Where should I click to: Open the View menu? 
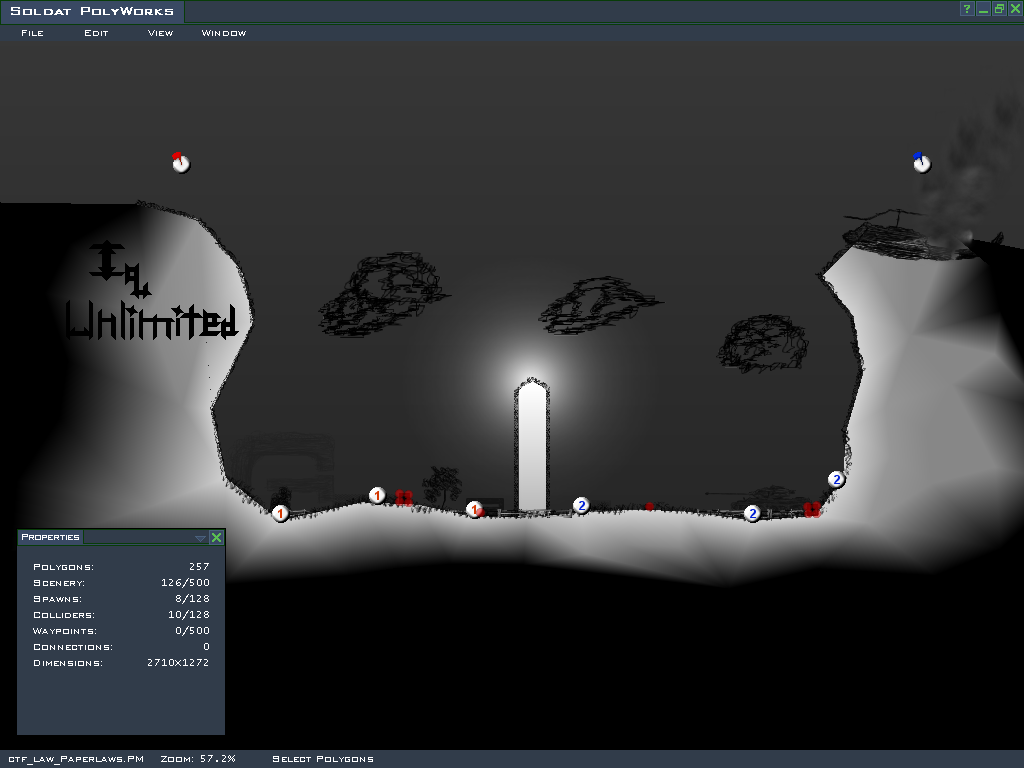(160, 33)
